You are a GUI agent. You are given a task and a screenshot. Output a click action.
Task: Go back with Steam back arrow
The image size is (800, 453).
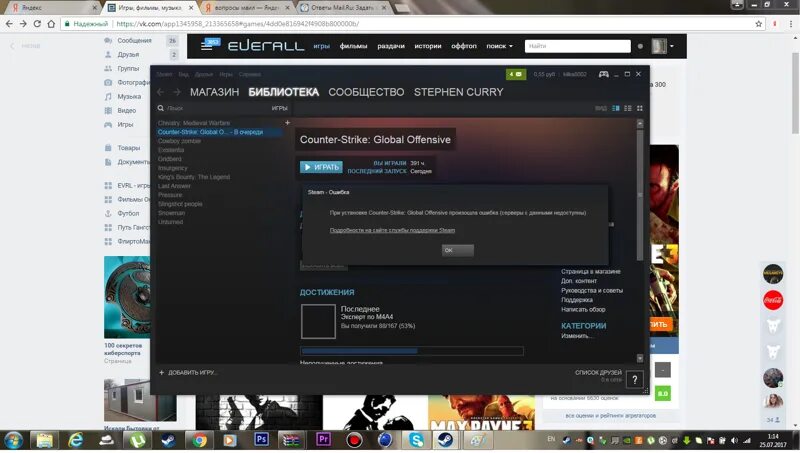point(161,92)
